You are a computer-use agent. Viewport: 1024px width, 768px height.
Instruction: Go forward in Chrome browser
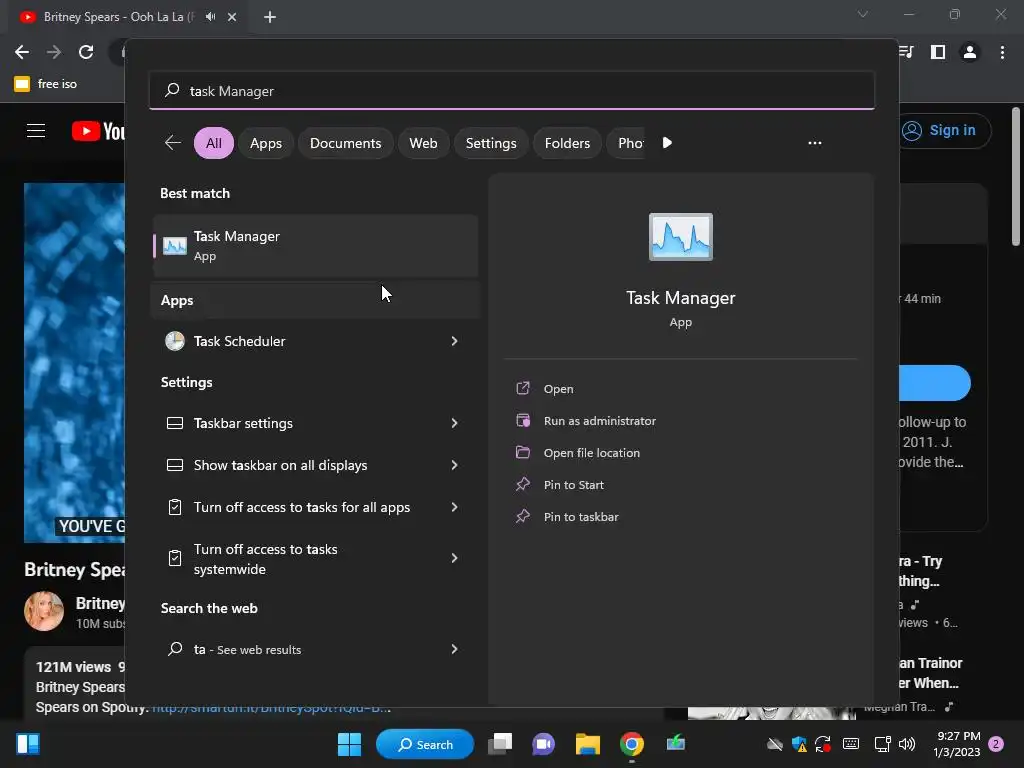tap(54, 52)
